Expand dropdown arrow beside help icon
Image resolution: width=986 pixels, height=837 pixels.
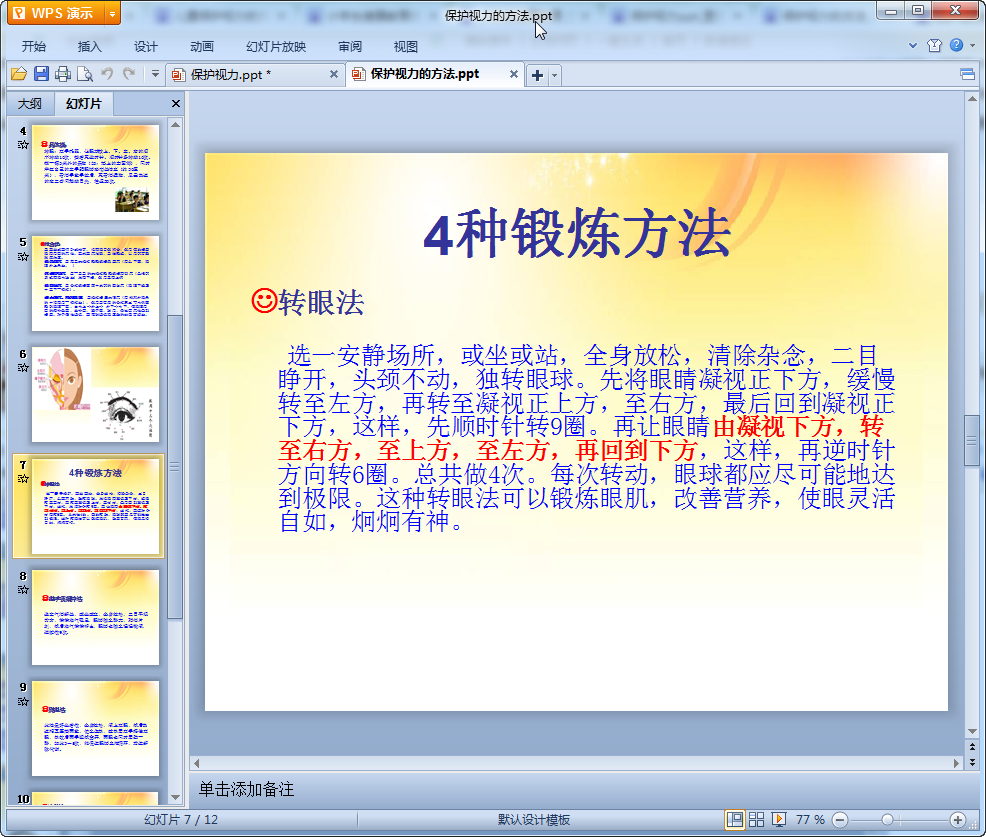coord(972,45)
